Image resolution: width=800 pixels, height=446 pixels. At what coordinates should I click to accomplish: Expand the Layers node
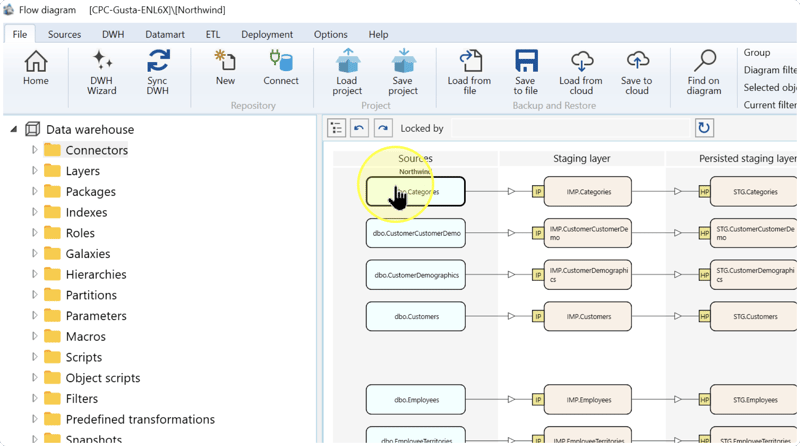point(34,170)
